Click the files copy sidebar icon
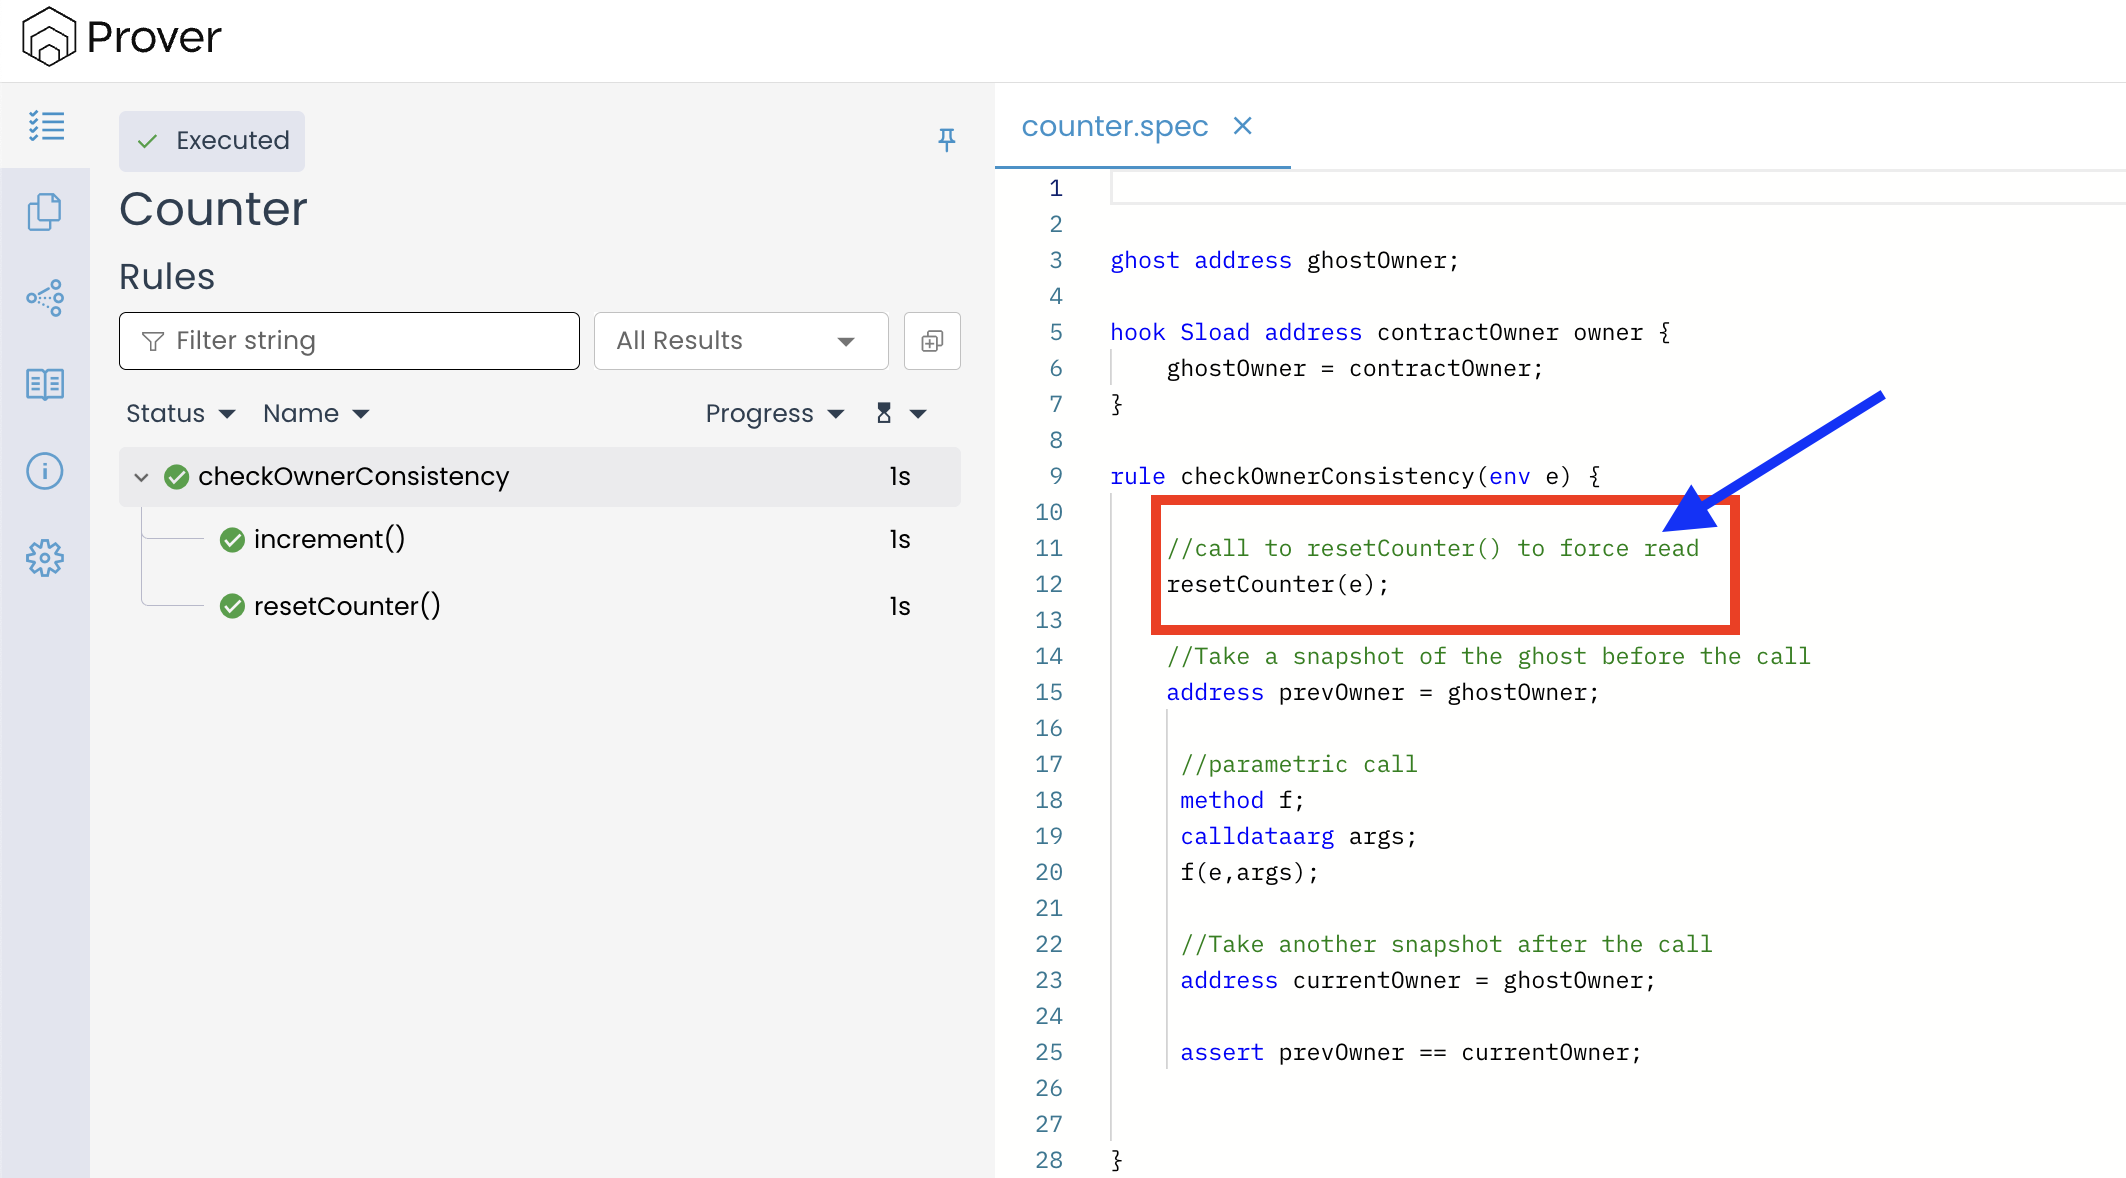Viewport: 2126px width, 1178px height. (x=45, y=212)
